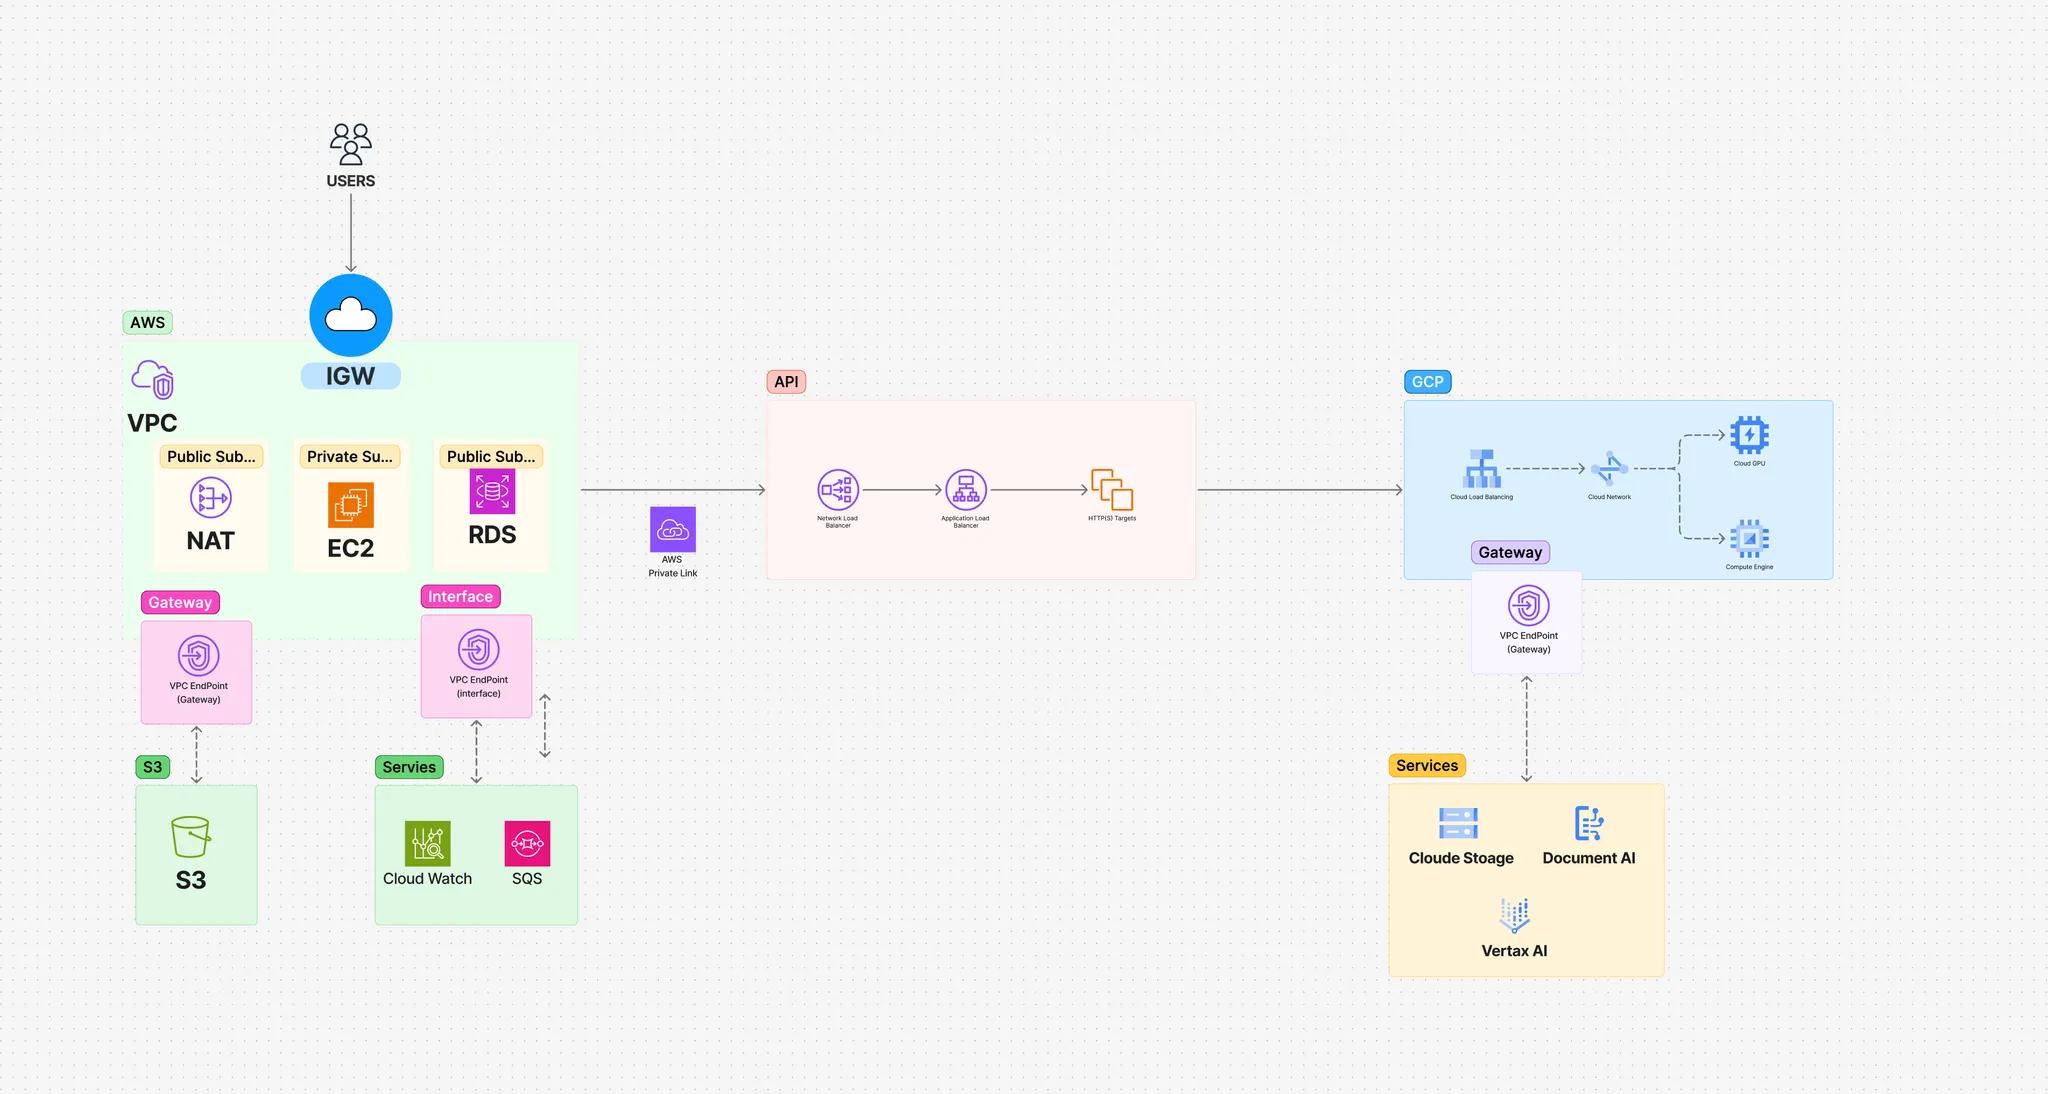Viewport: 2048px width, 1094px height.
Task: Select the orange EC2 icon
Action: (351, 505)
